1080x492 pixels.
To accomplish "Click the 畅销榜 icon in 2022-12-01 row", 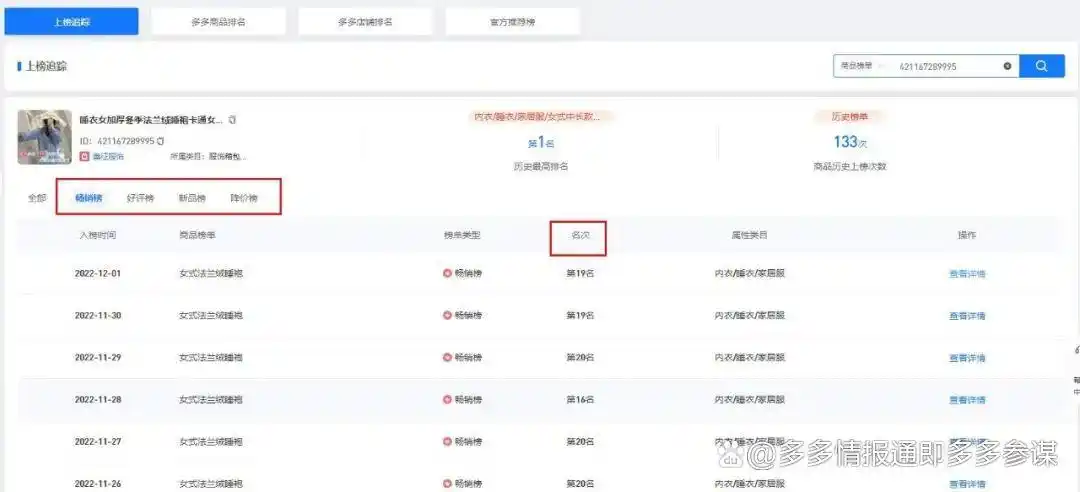I will tap(447, 273).
